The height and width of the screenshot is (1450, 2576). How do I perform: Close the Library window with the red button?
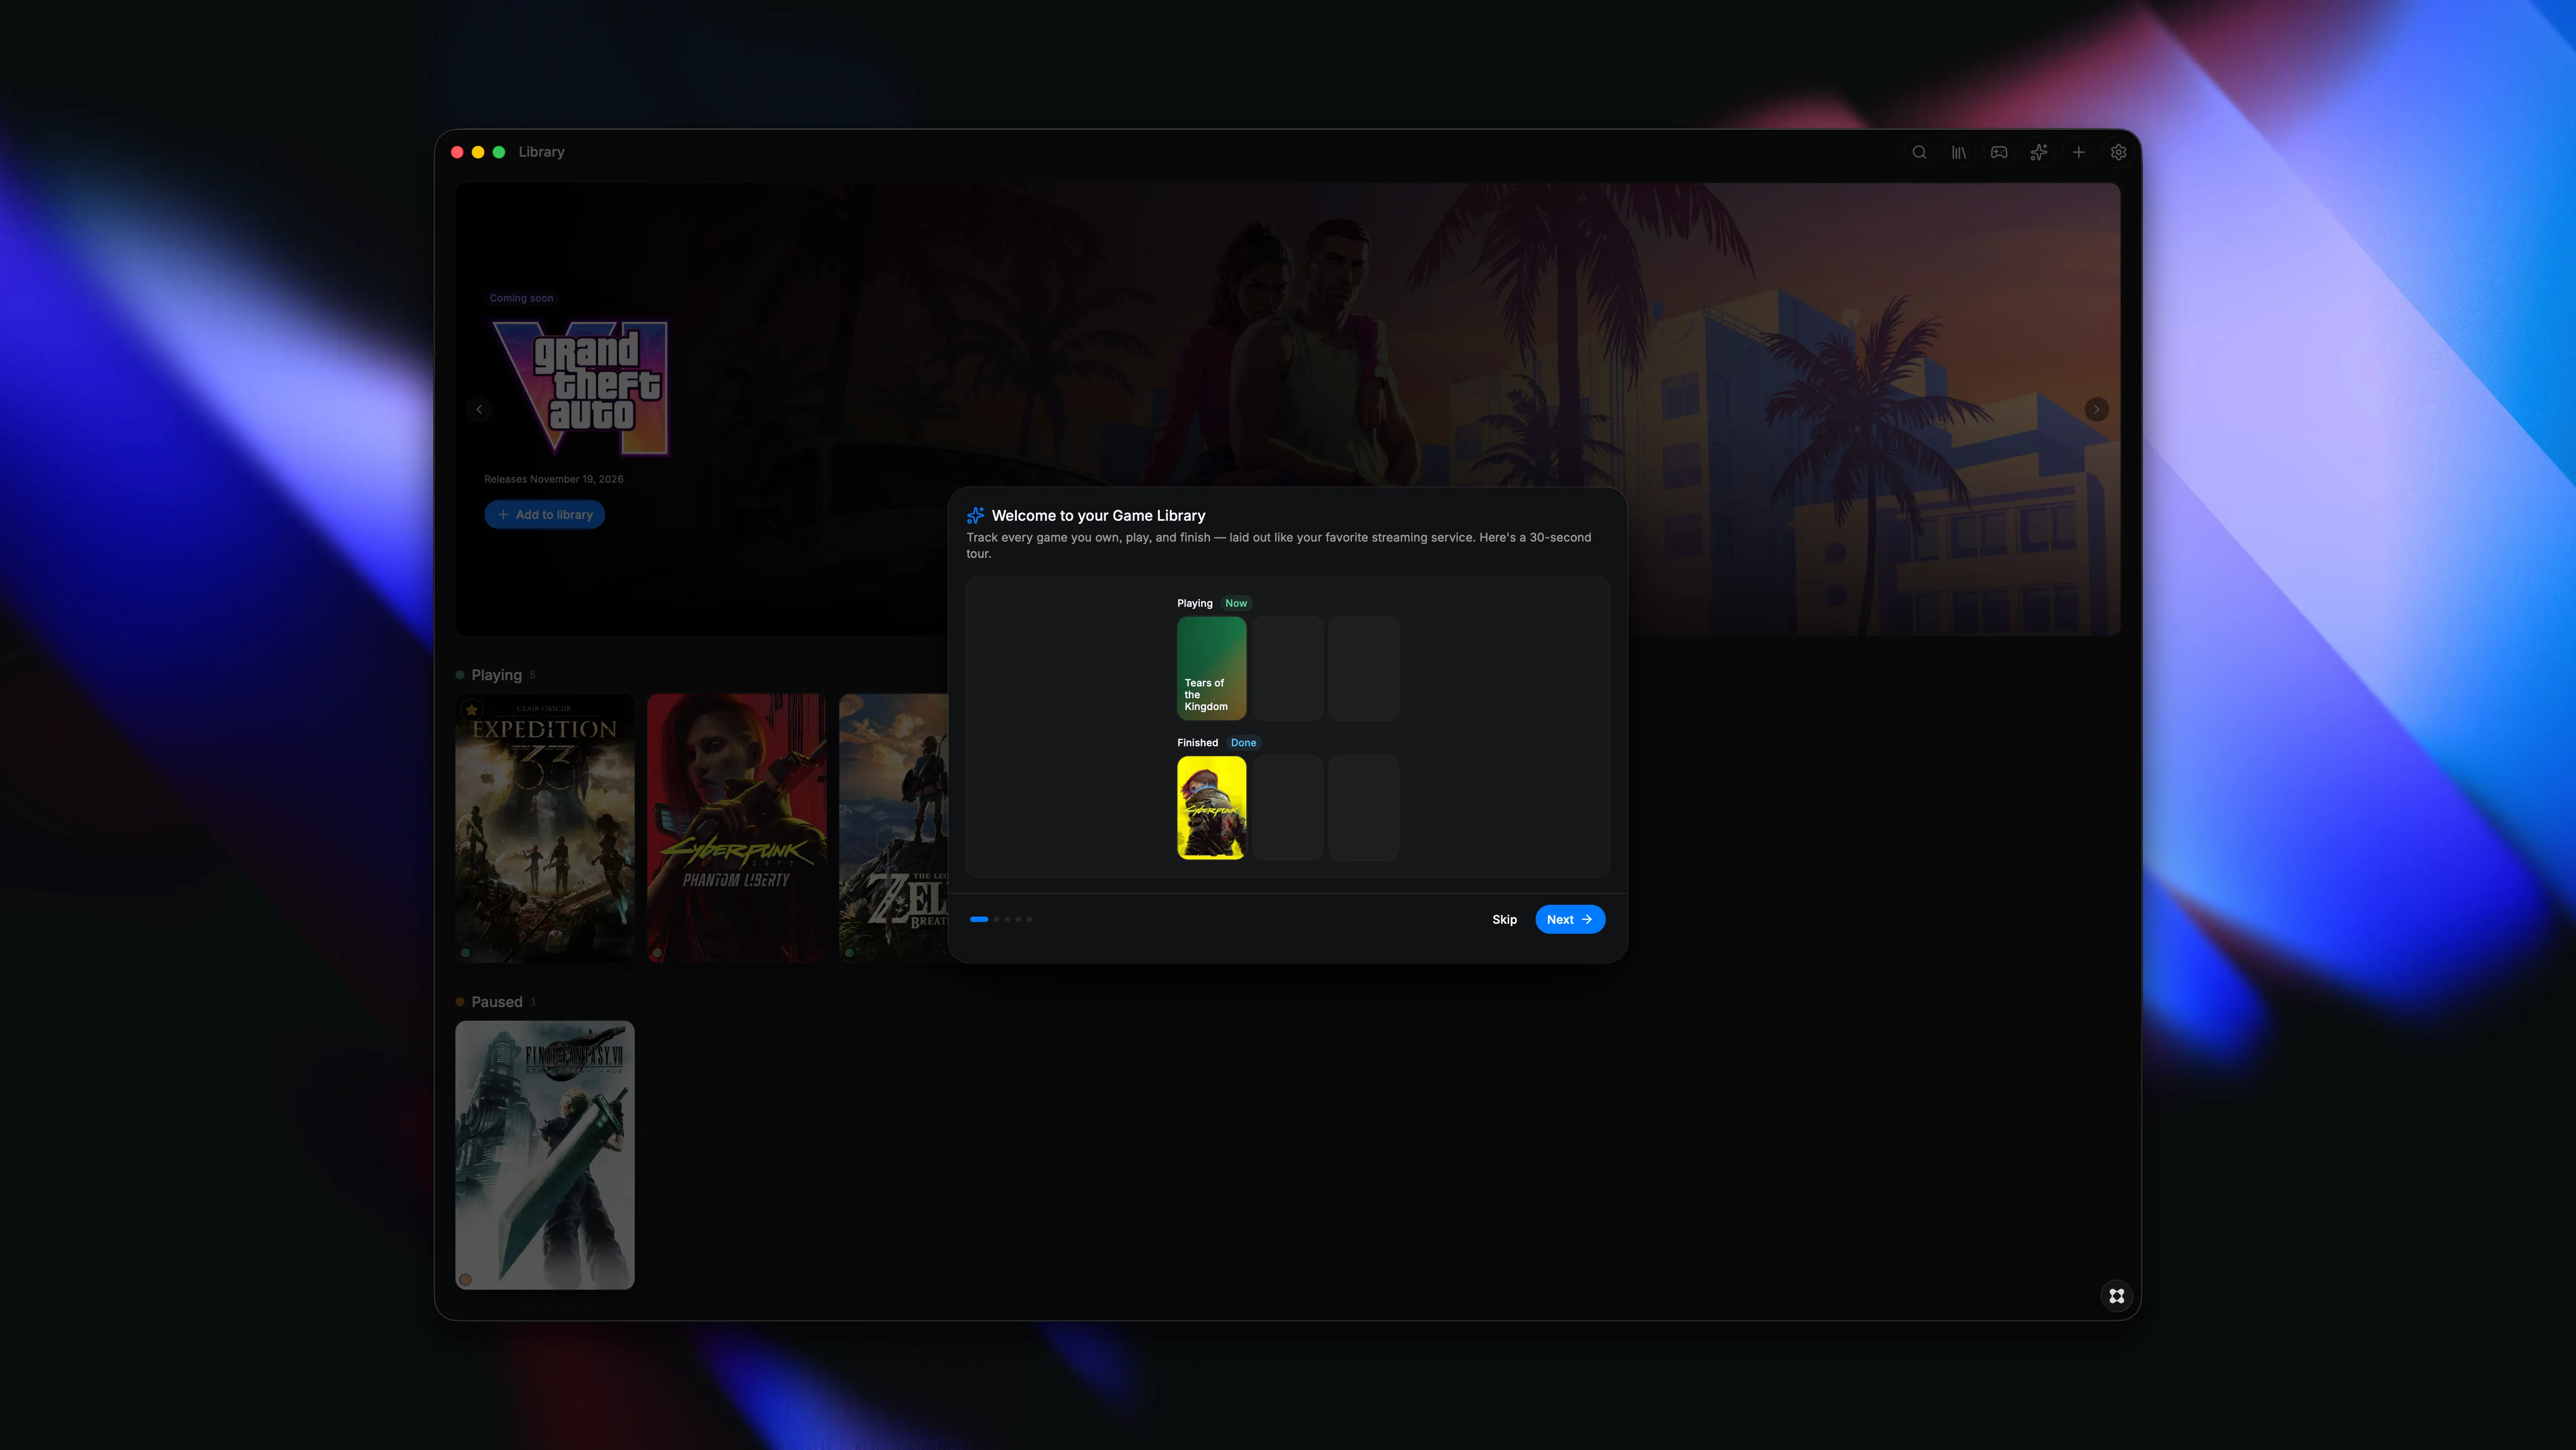[x=457, y=152]
